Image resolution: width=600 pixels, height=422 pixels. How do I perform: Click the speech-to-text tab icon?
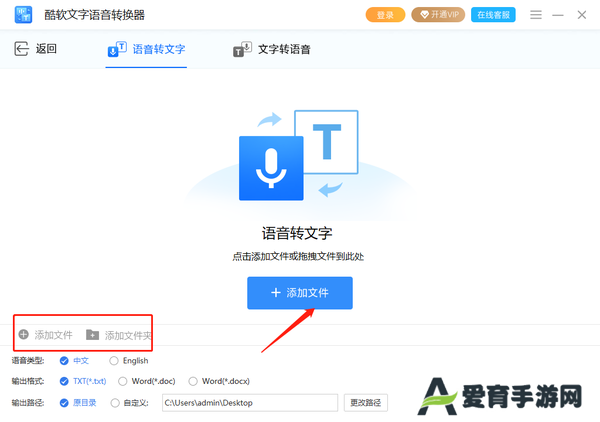(x=117, y=49)
